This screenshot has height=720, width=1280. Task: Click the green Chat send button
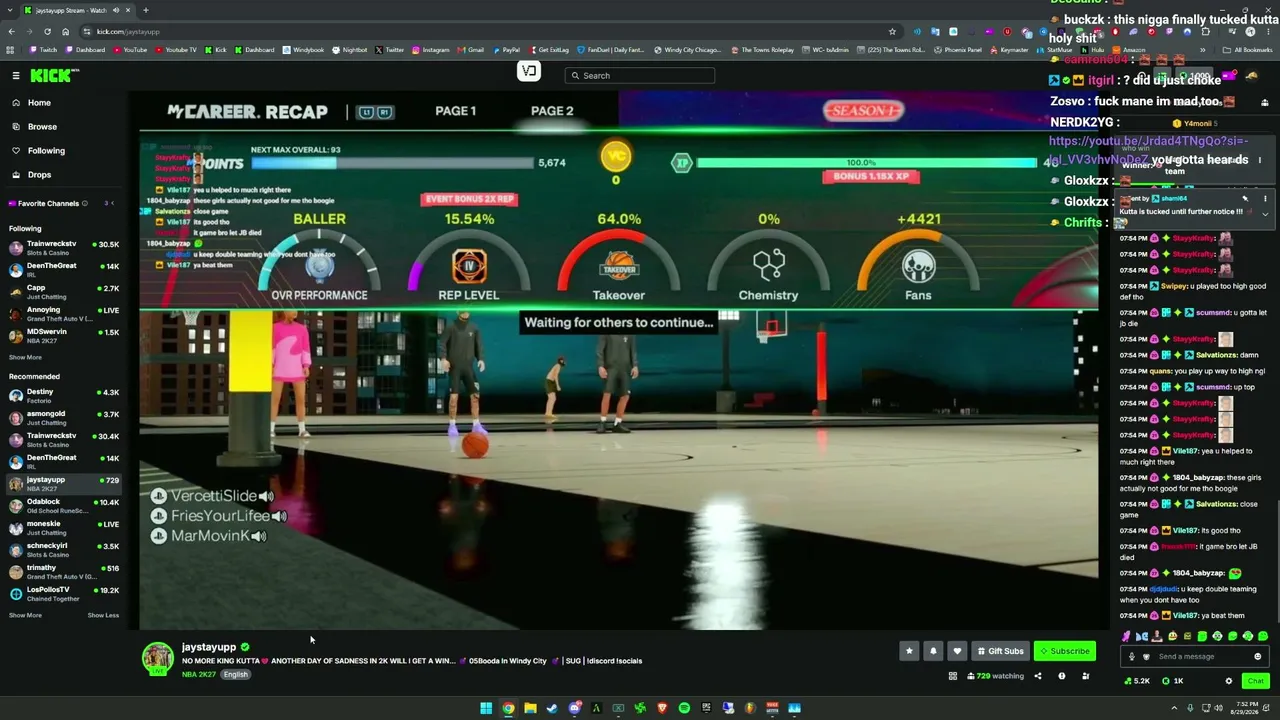tap(1255, 681)
